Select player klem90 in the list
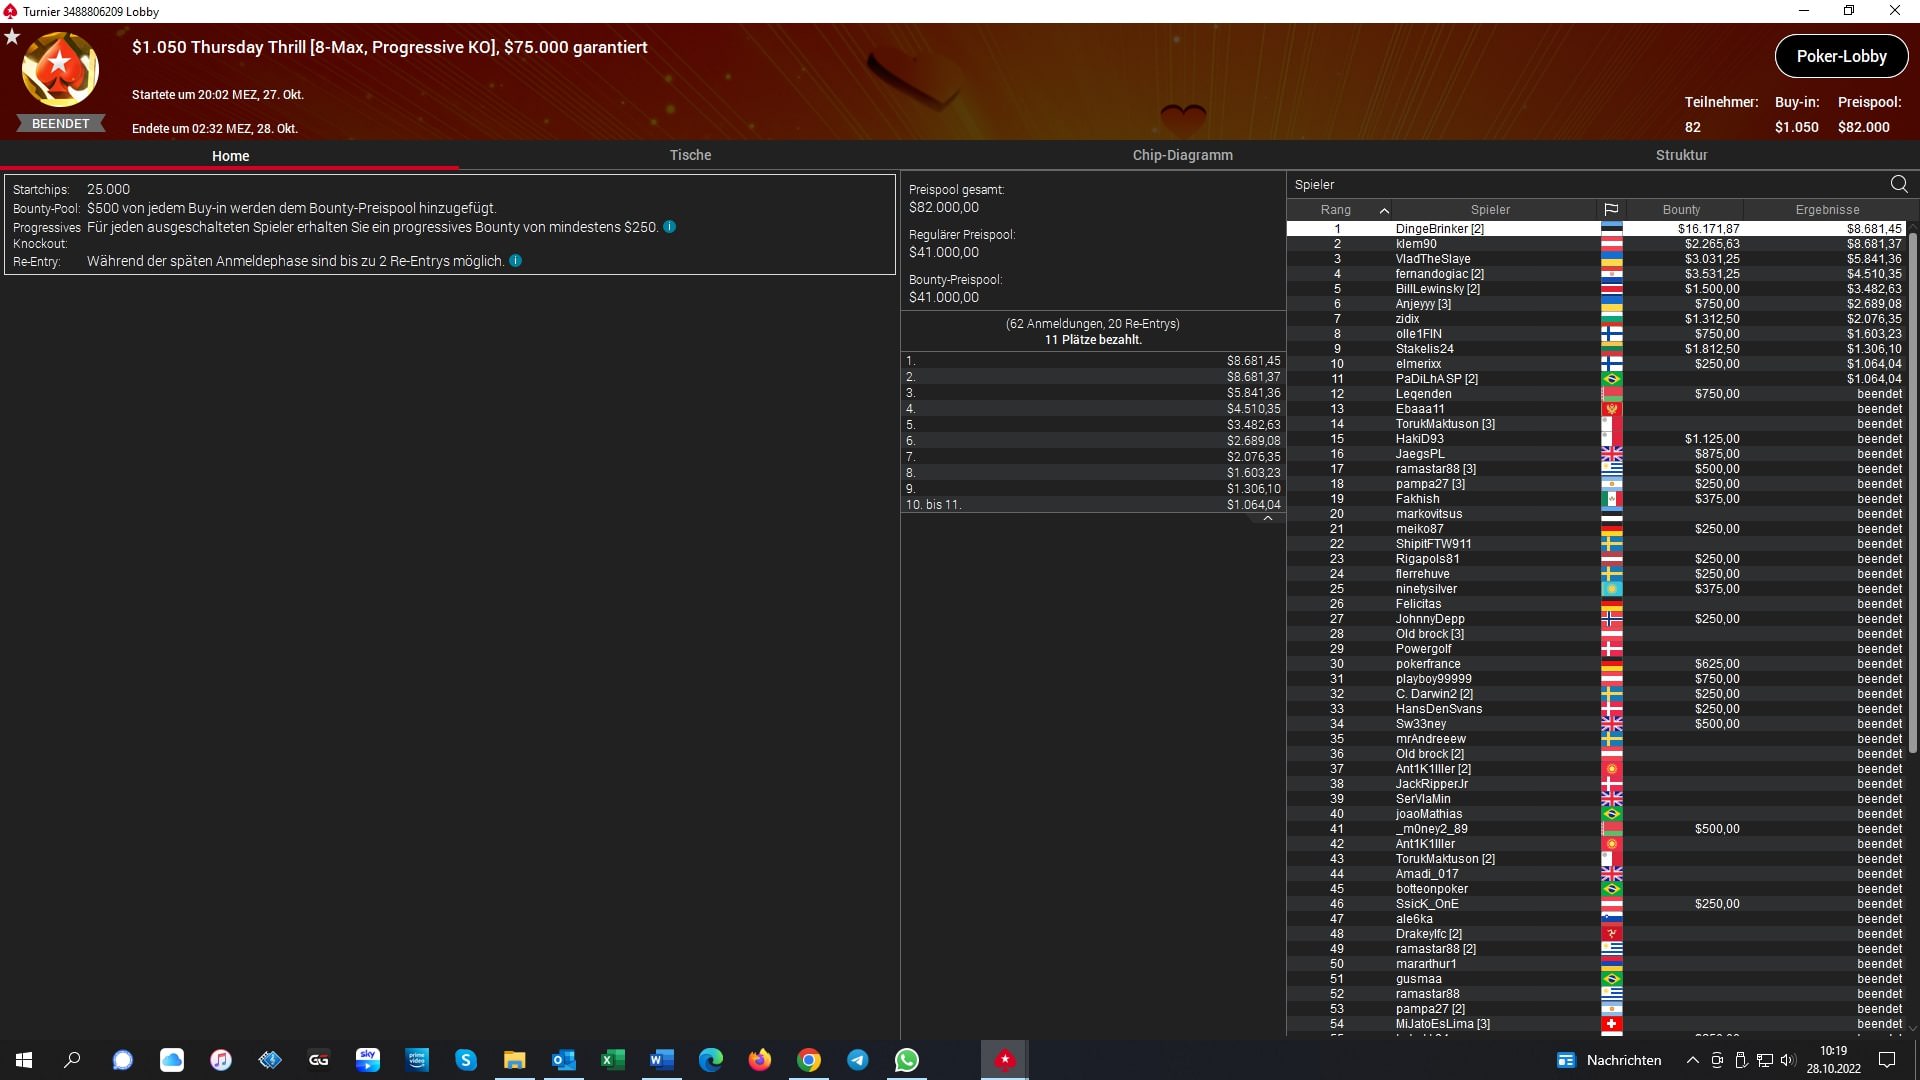The width and height of the screenshot is (1920, 1080). click(1416, 244)
